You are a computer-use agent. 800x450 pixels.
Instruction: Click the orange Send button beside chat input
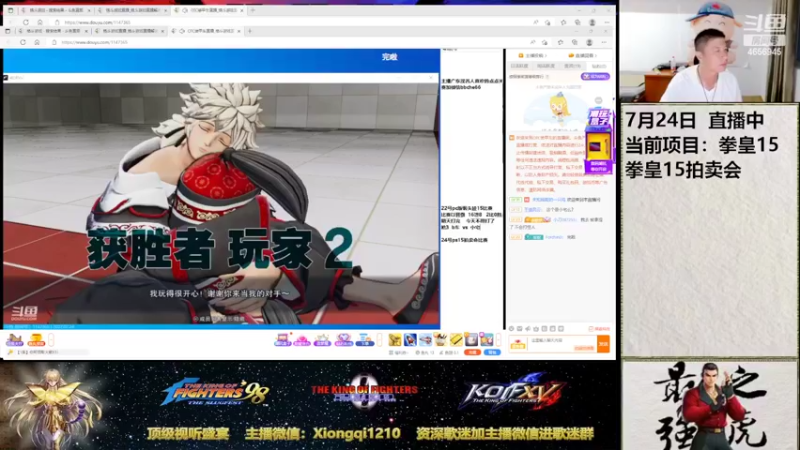(x=604, y=344)
